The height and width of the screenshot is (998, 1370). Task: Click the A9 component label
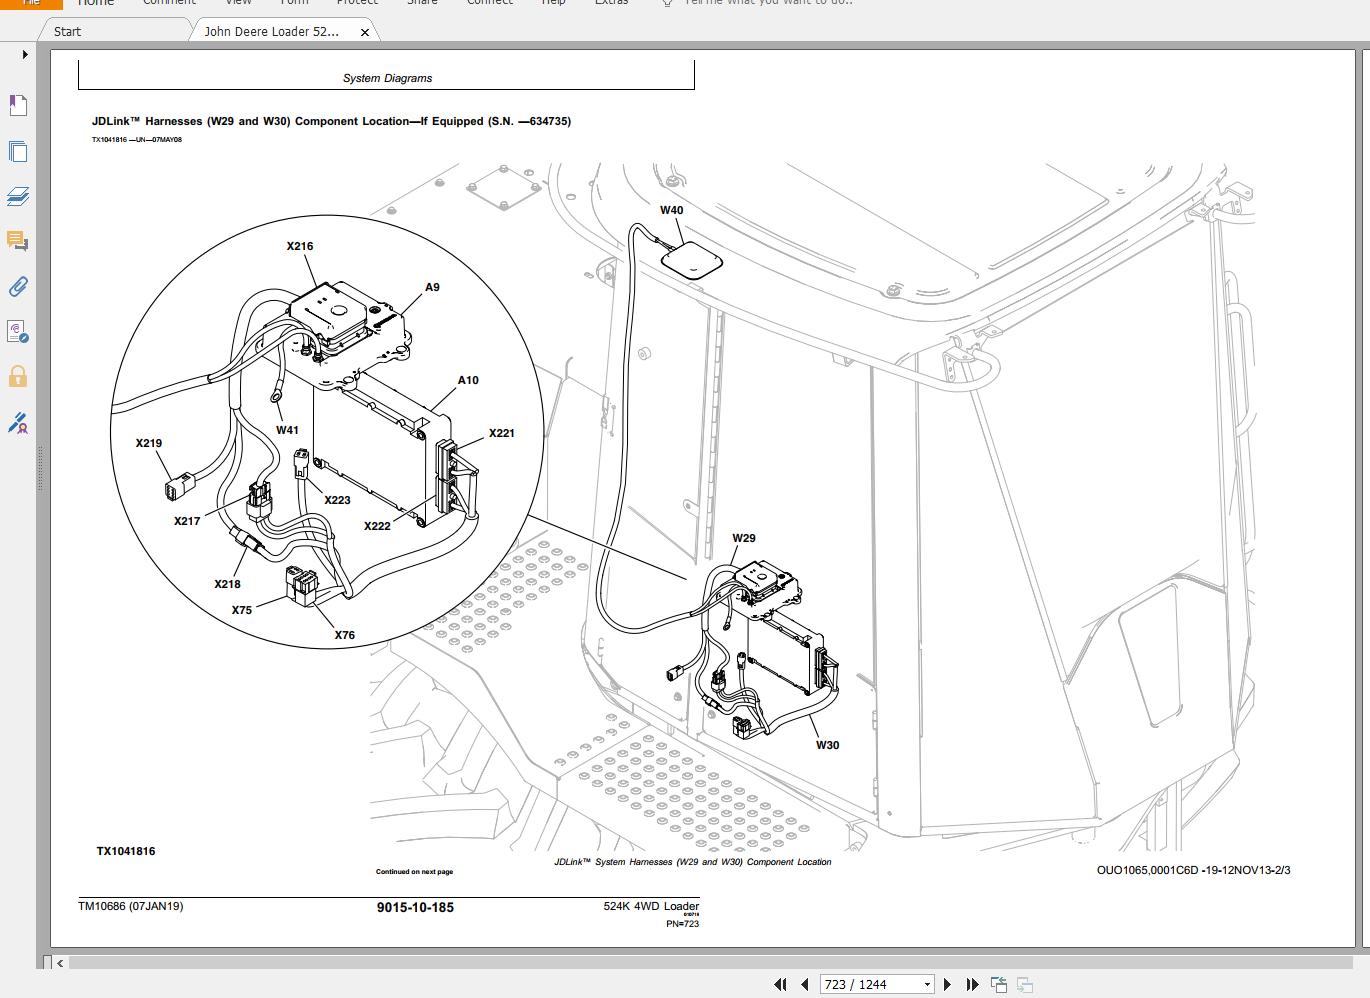[432, 287]
